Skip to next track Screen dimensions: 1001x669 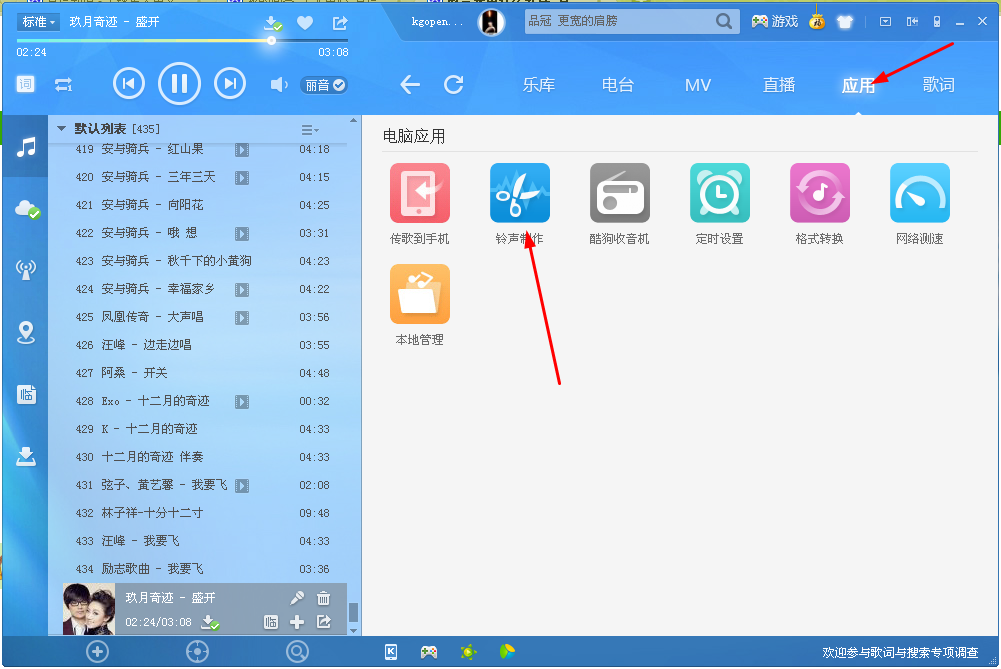[x=230, y=84]
